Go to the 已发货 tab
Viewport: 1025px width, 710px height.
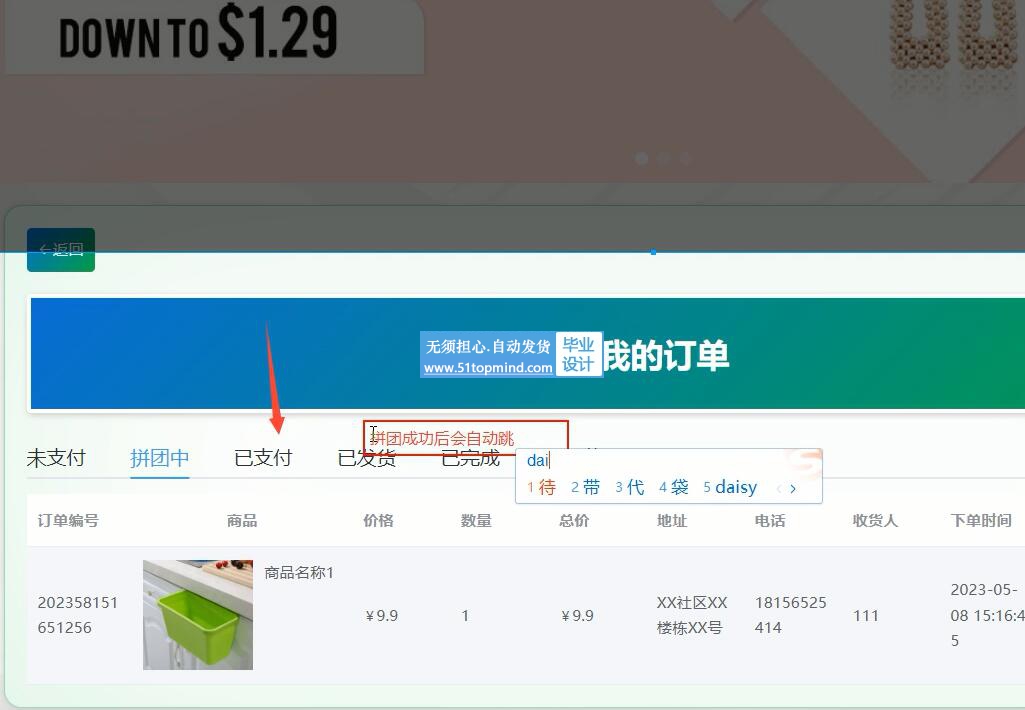(x=367, y=459)
